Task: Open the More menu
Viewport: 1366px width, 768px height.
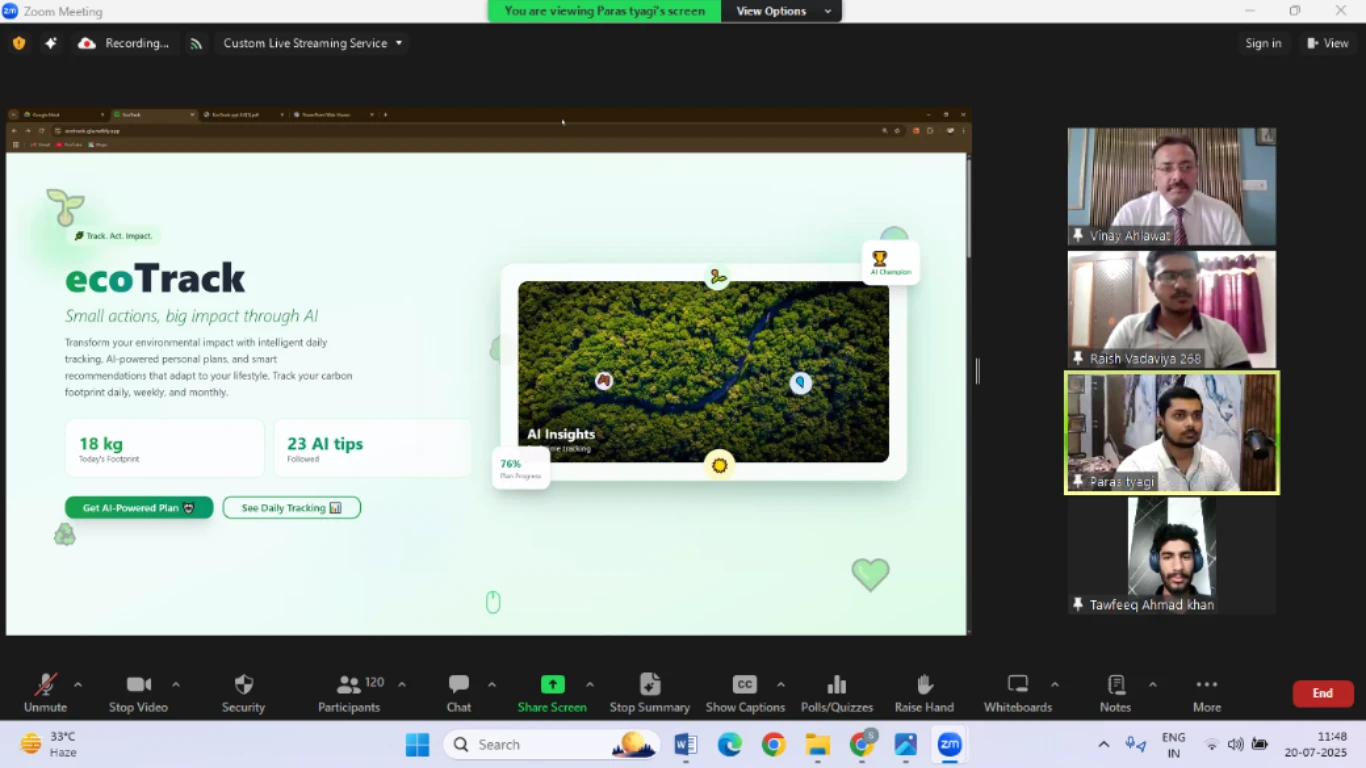Action: pyautogui.click(x=1207, y=685)
